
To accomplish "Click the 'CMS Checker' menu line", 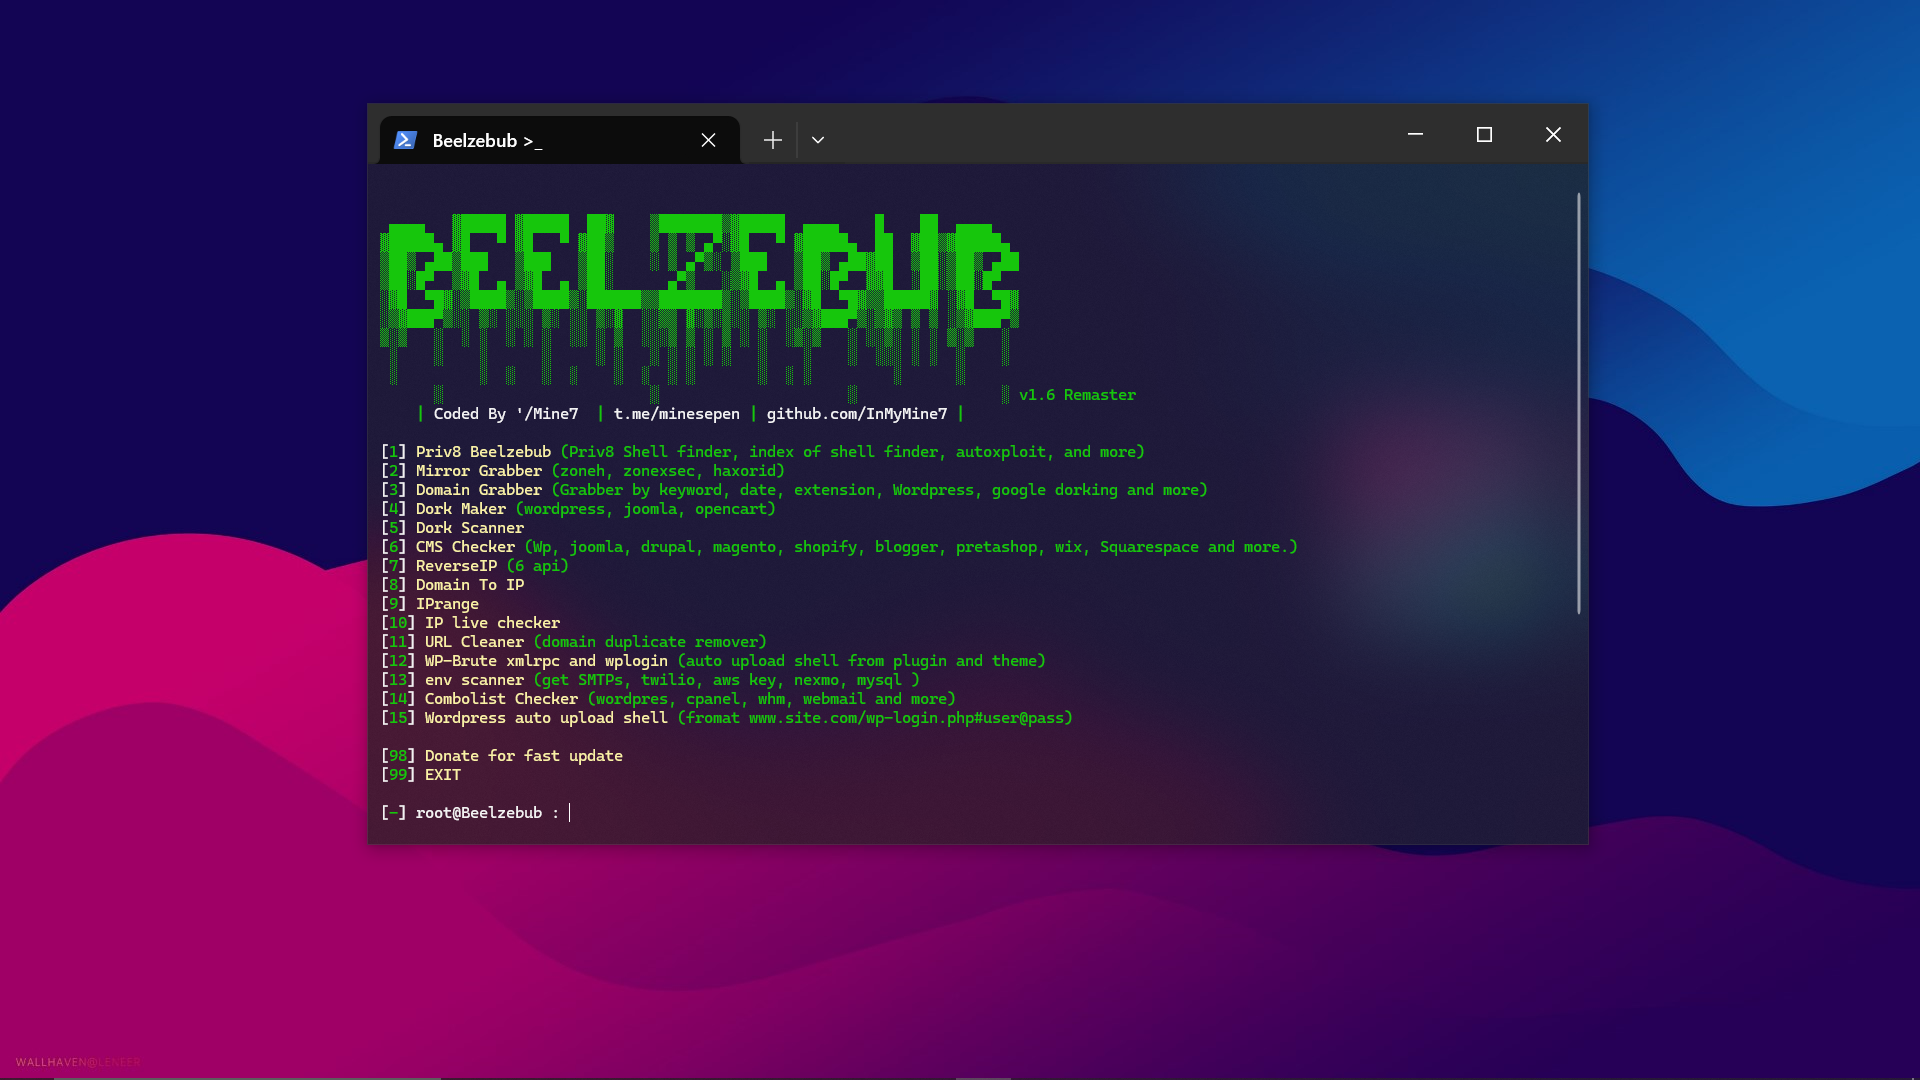I will coord(840,547).
